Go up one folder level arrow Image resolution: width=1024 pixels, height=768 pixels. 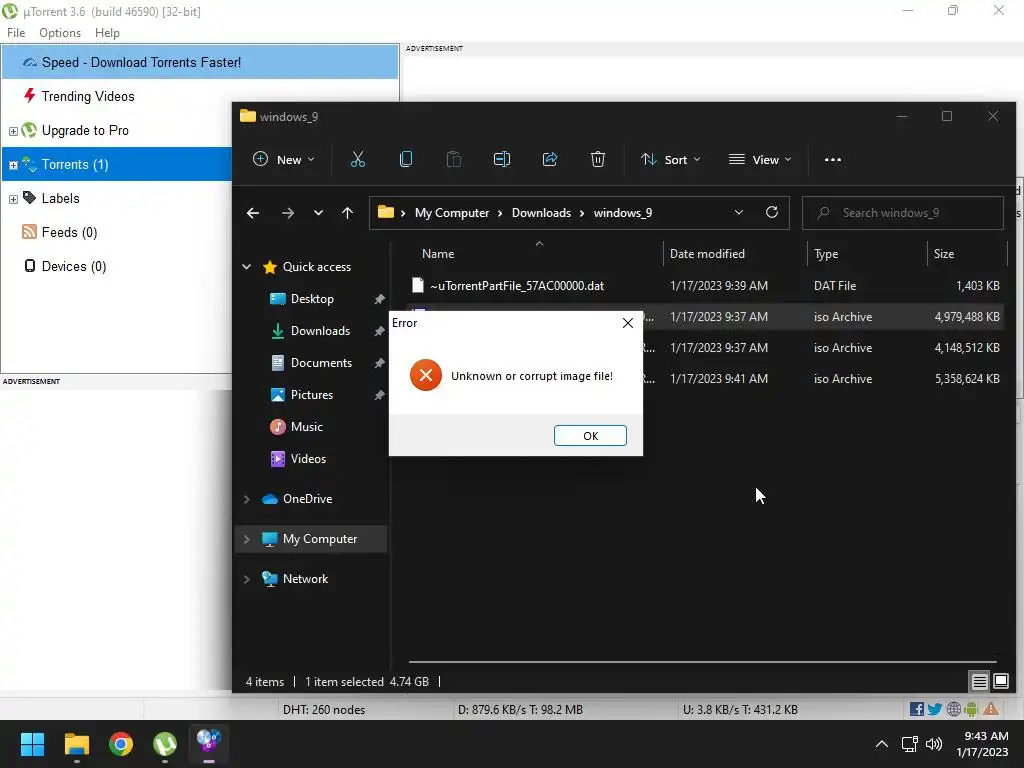coord(347,213)
